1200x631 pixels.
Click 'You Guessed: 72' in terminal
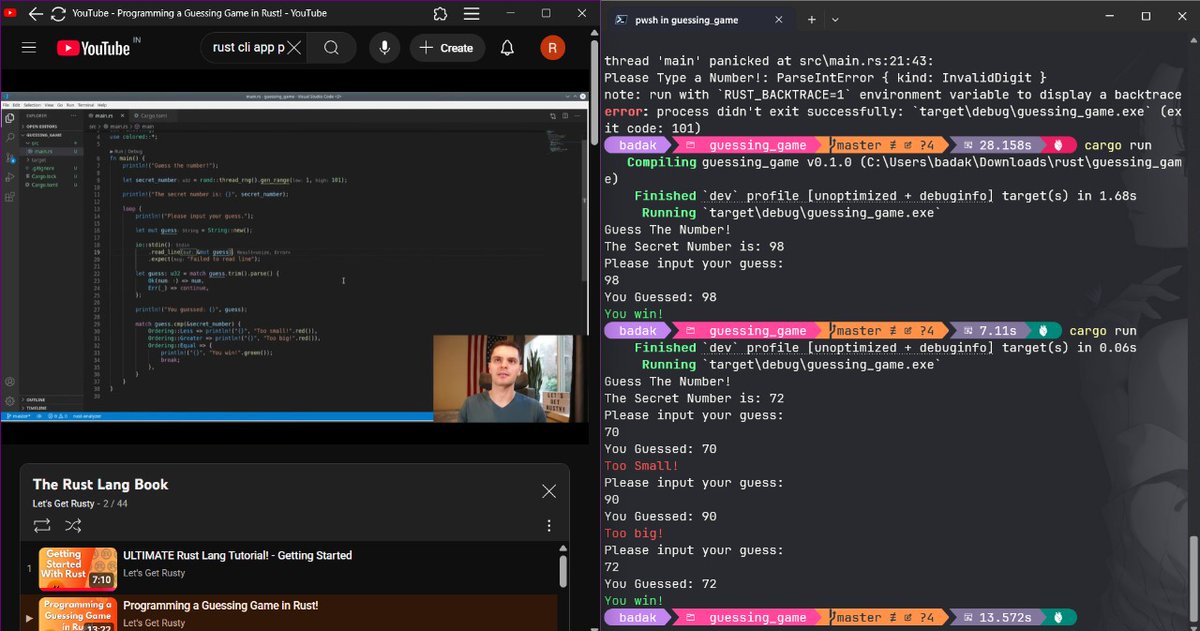660,584
